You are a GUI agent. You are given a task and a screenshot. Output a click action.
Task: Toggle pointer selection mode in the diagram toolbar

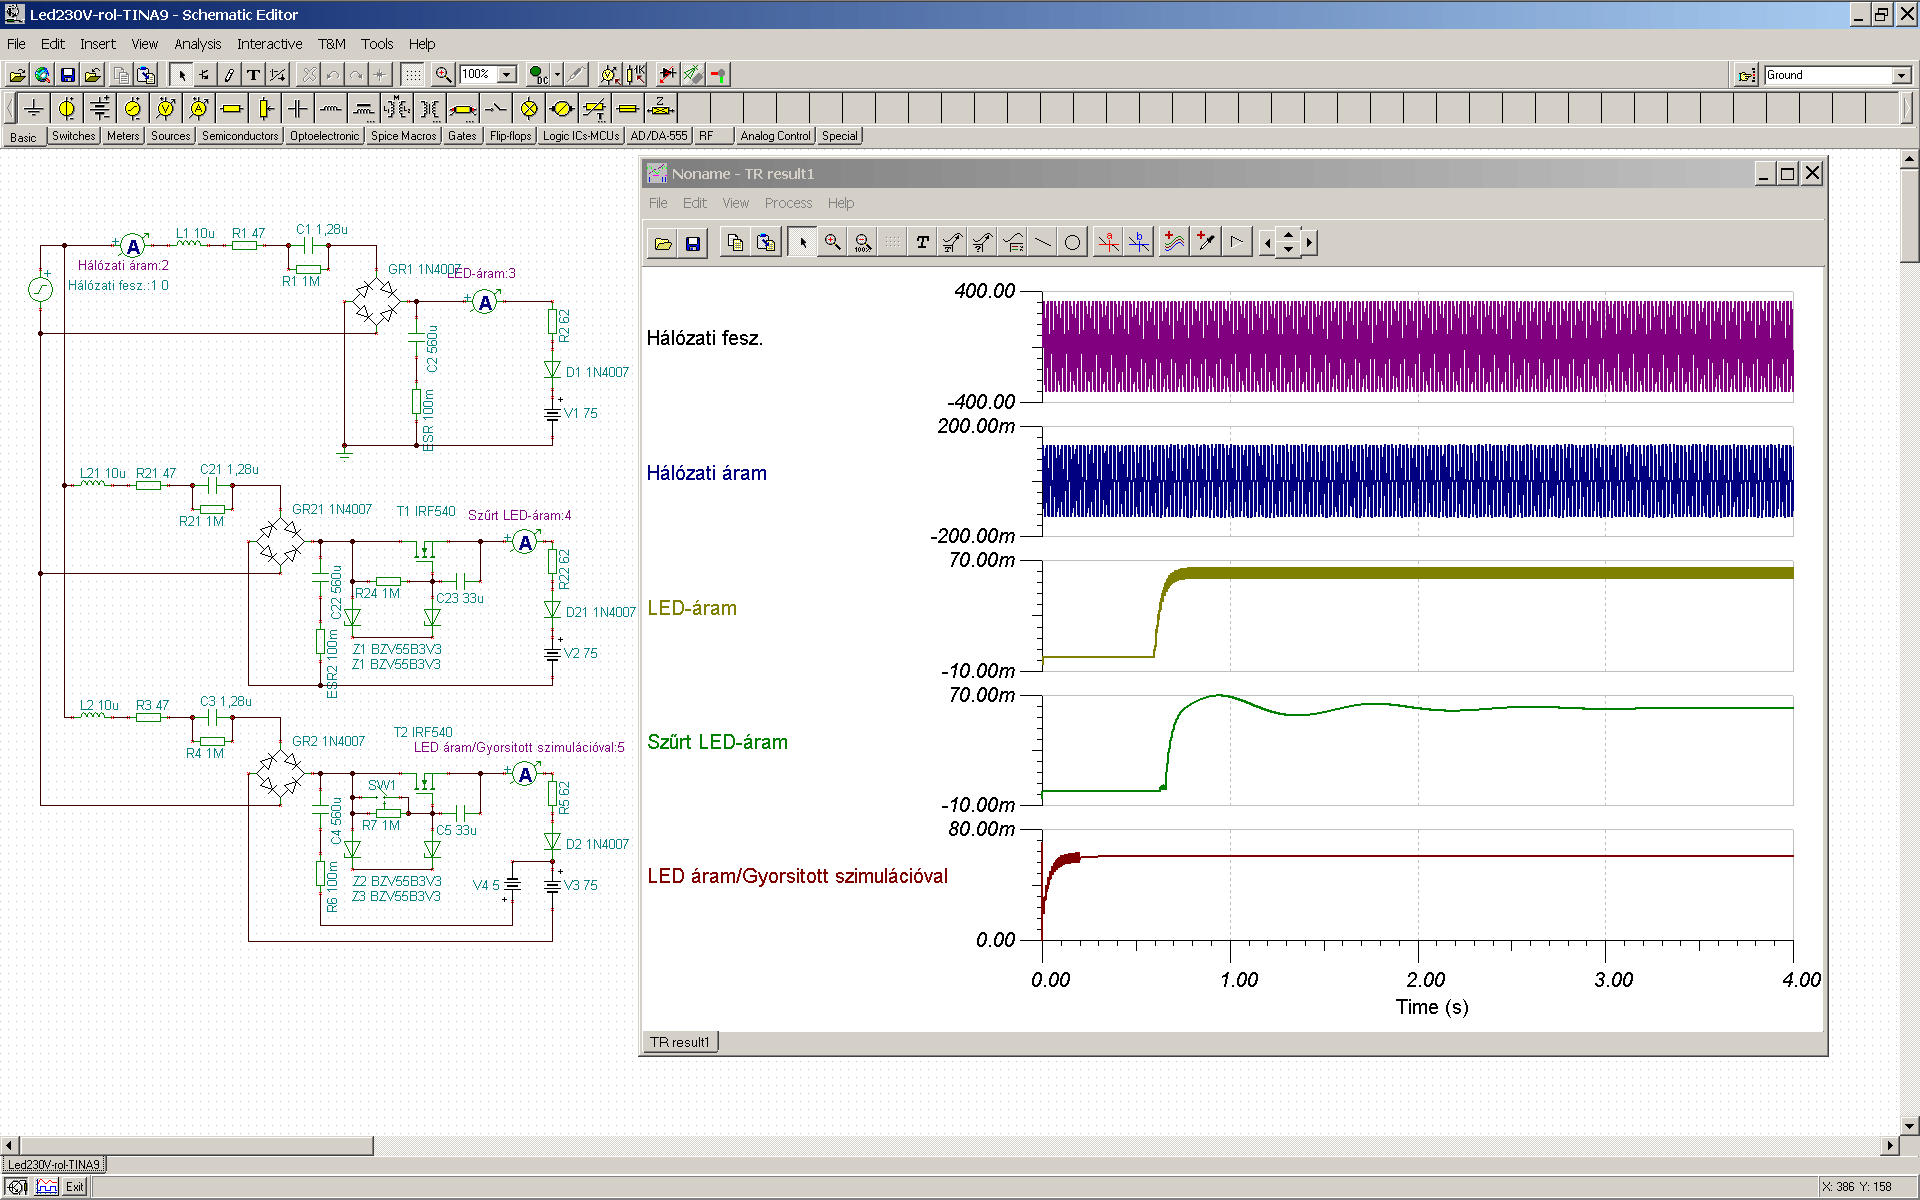point(802,242)
